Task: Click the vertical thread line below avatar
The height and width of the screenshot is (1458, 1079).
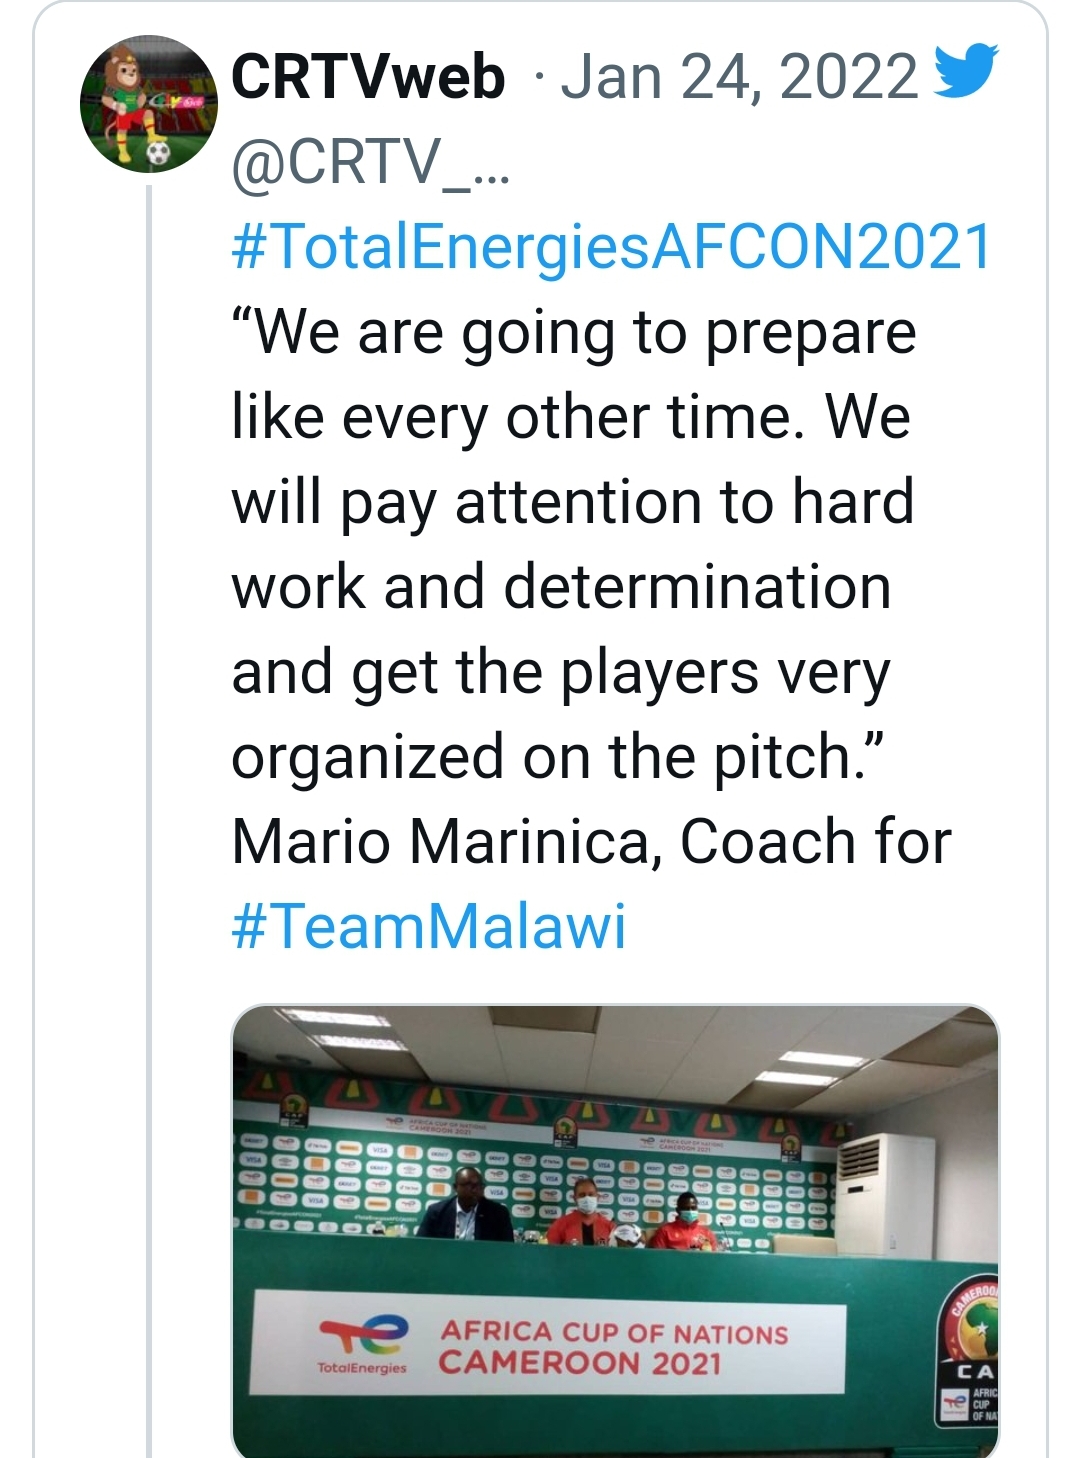Action: (149, 800)
